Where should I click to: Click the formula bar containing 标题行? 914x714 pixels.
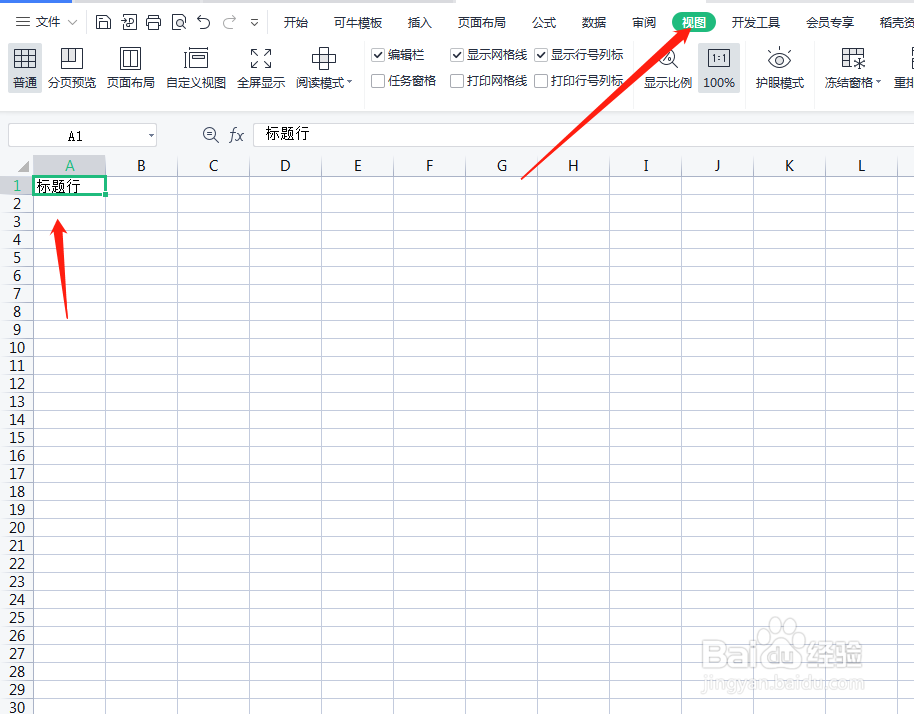point(583,135)
